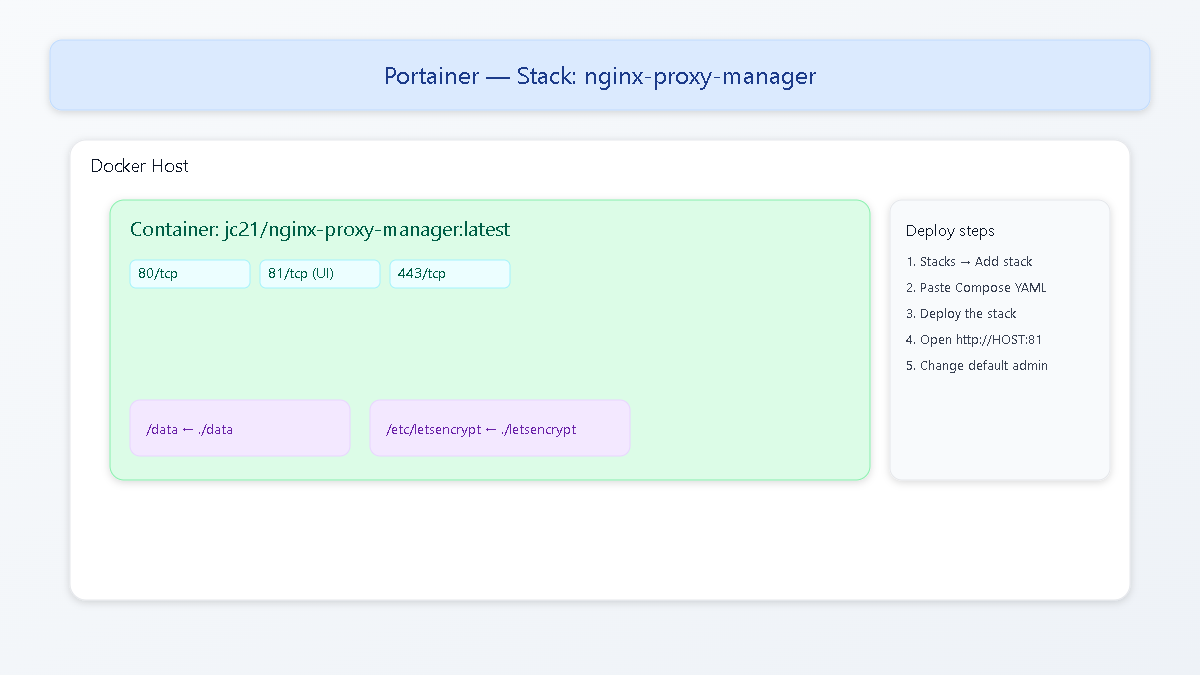Click step 5 Change default admin

tap(977, 365)
